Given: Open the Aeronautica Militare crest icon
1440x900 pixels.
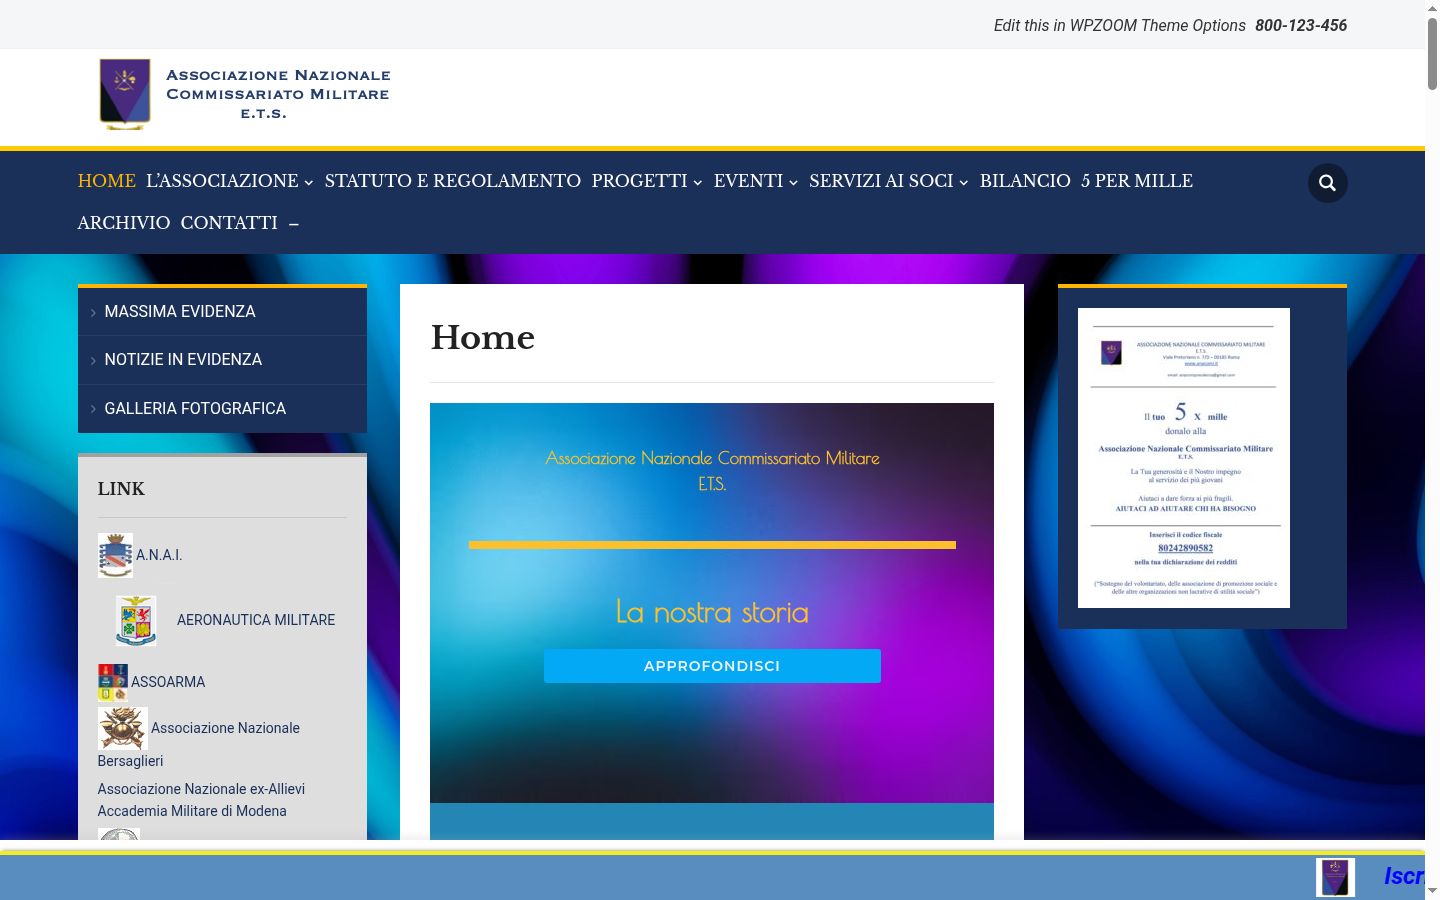Looking at the screenshot, I should click(136, 621).
